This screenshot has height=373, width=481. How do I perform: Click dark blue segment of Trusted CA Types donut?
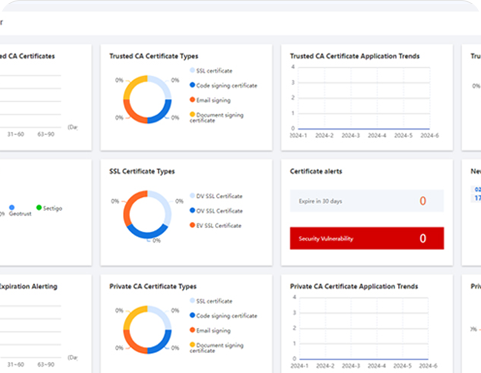pyautogui.click(x=162, y=114)
